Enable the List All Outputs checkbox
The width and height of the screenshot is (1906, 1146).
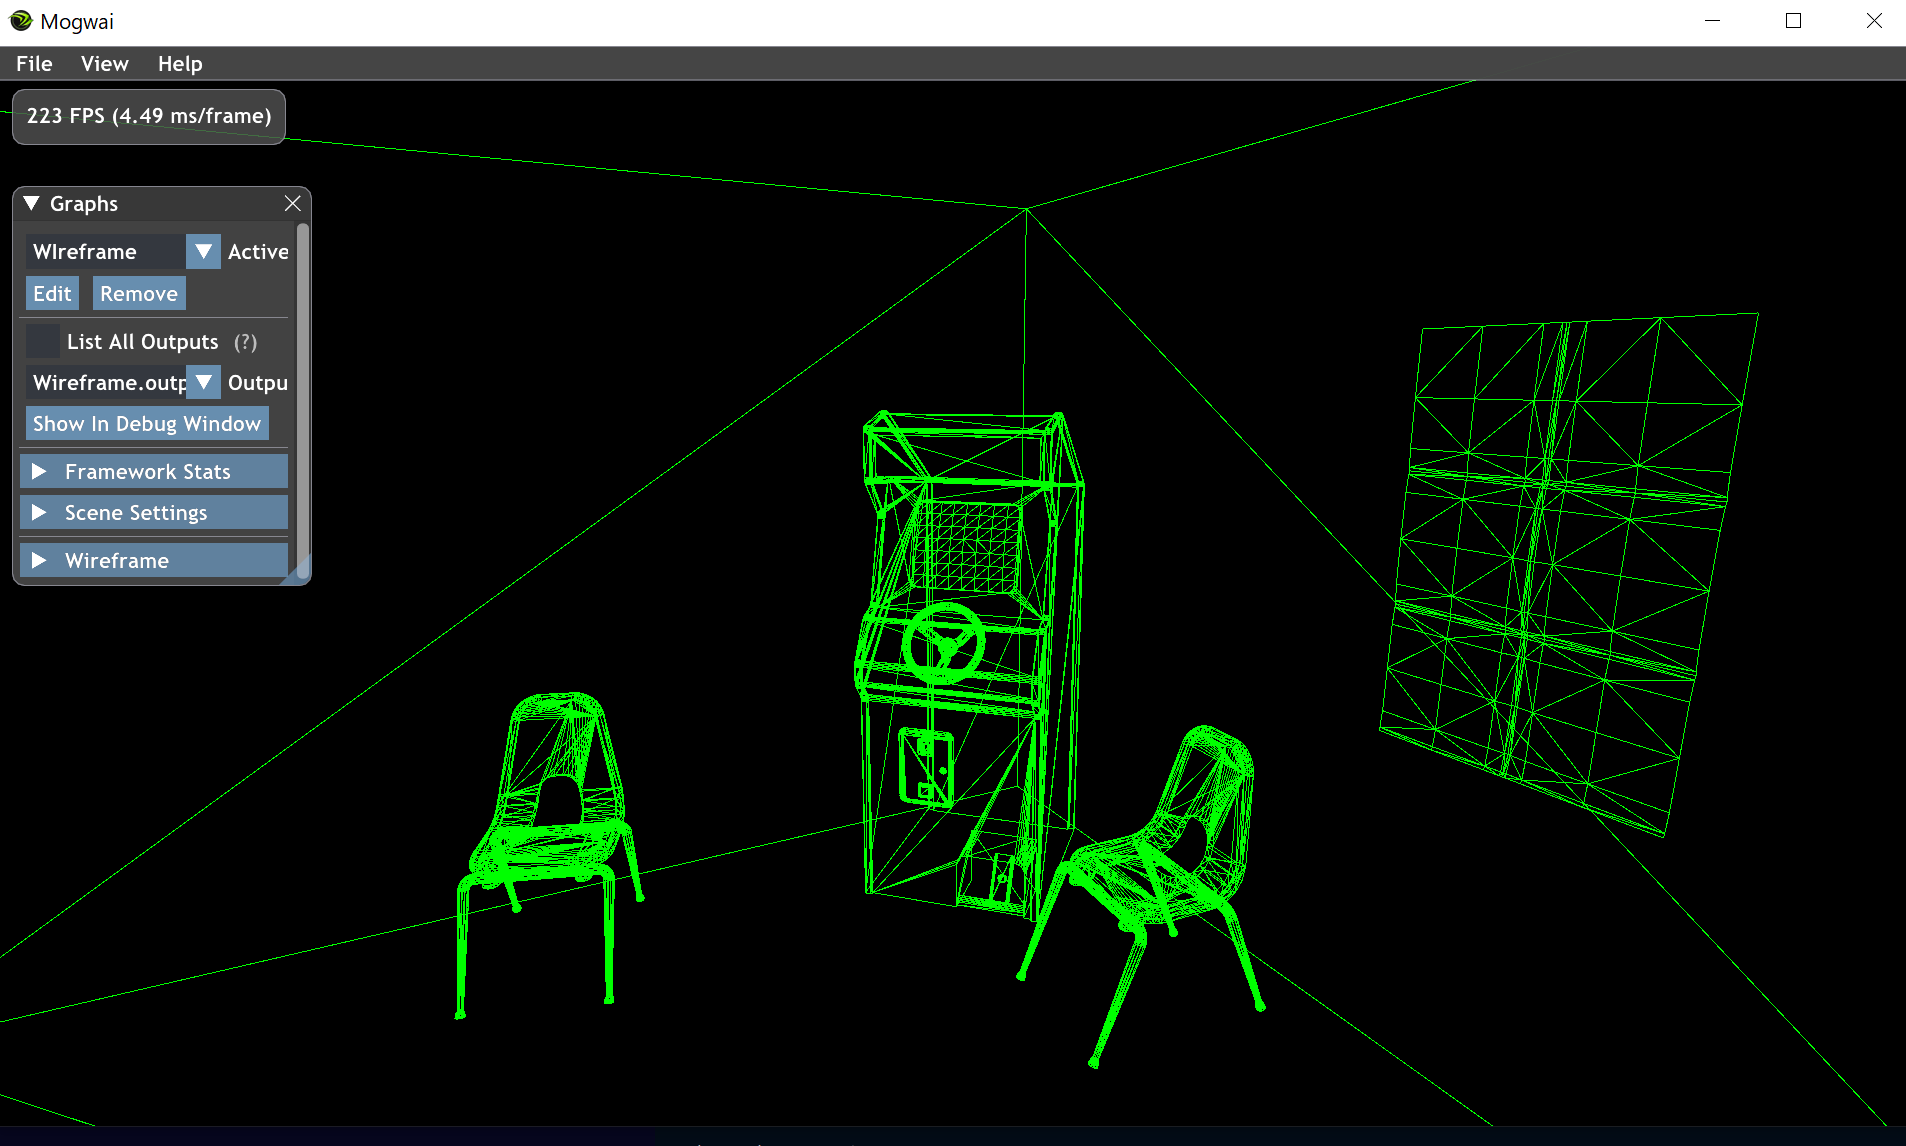[42, 340]
